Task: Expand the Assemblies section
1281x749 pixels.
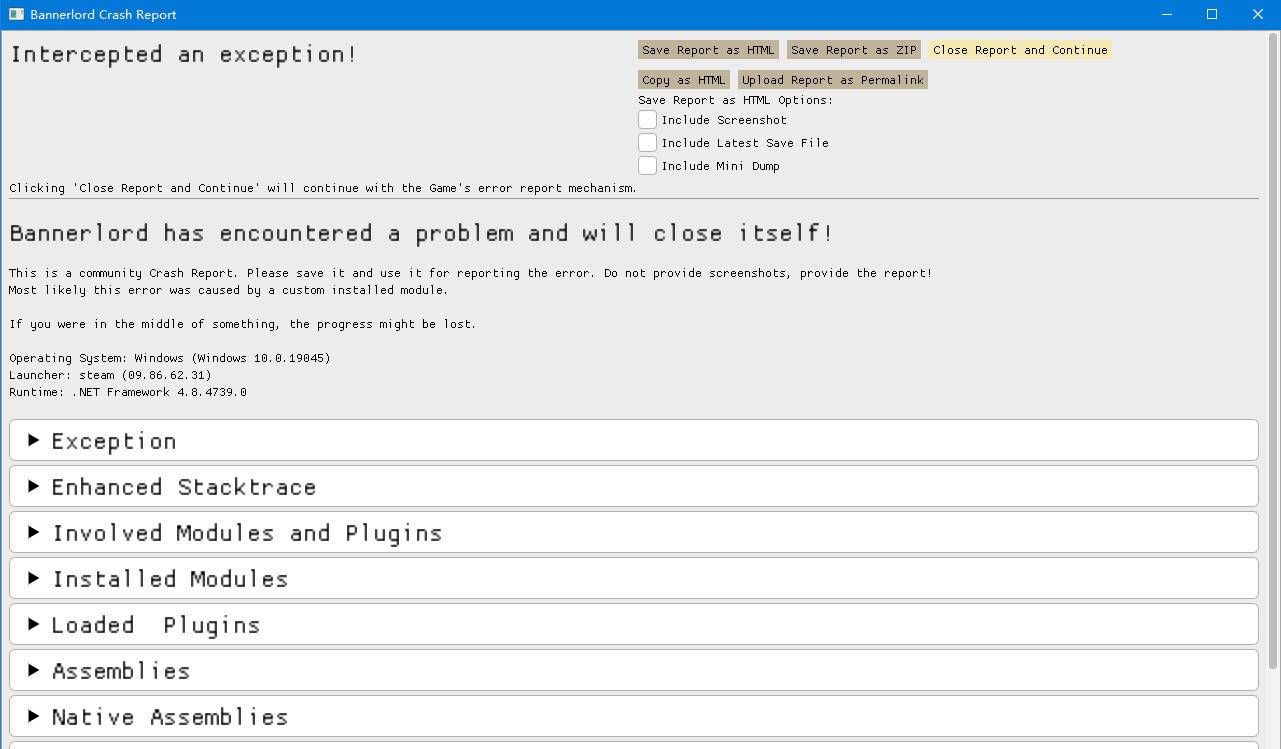Action: click(x=634, y=670)
